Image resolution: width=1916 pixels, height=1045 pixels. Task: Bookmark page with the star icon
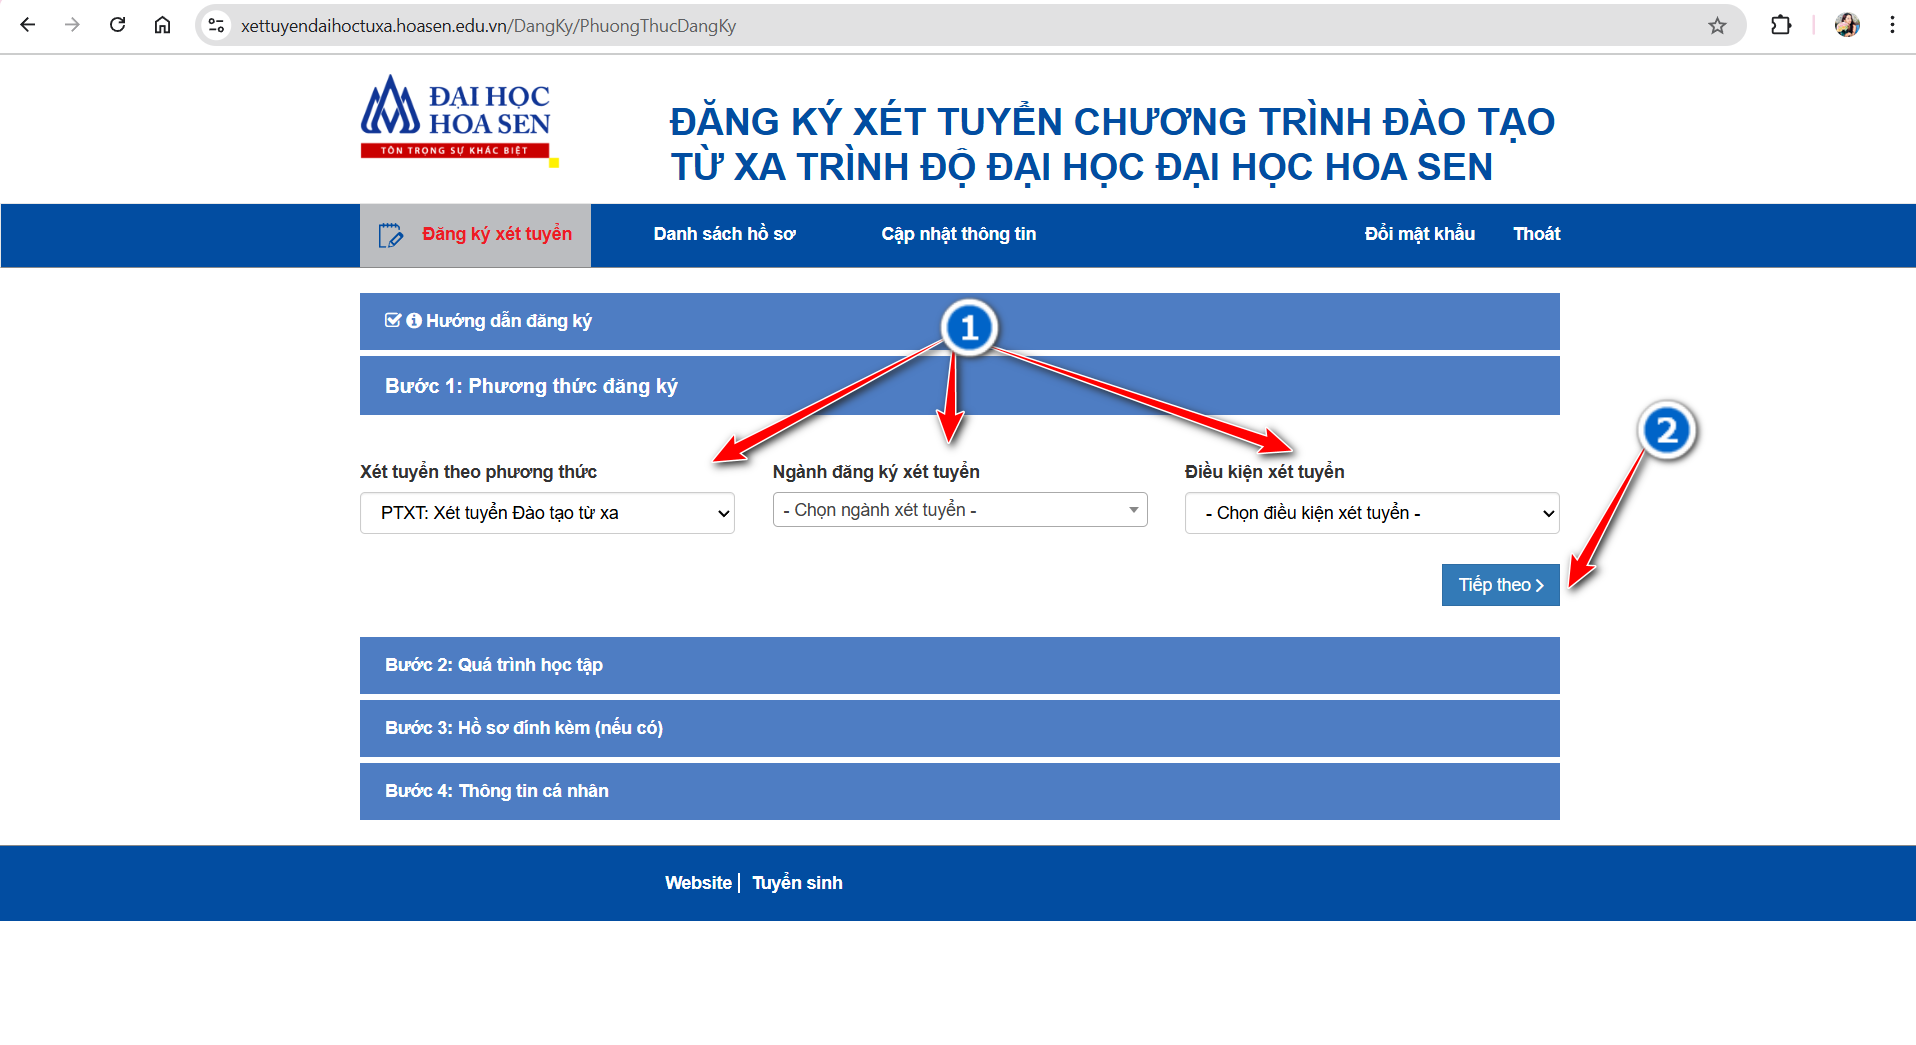(1717, 26)
